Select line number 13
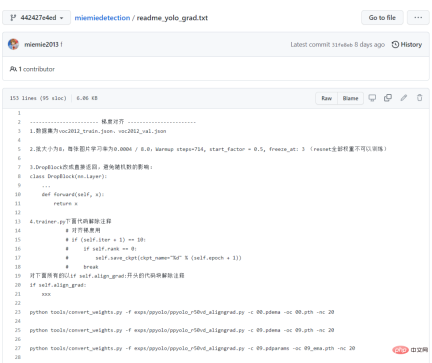The image size is (432, 363). [18, 221]
